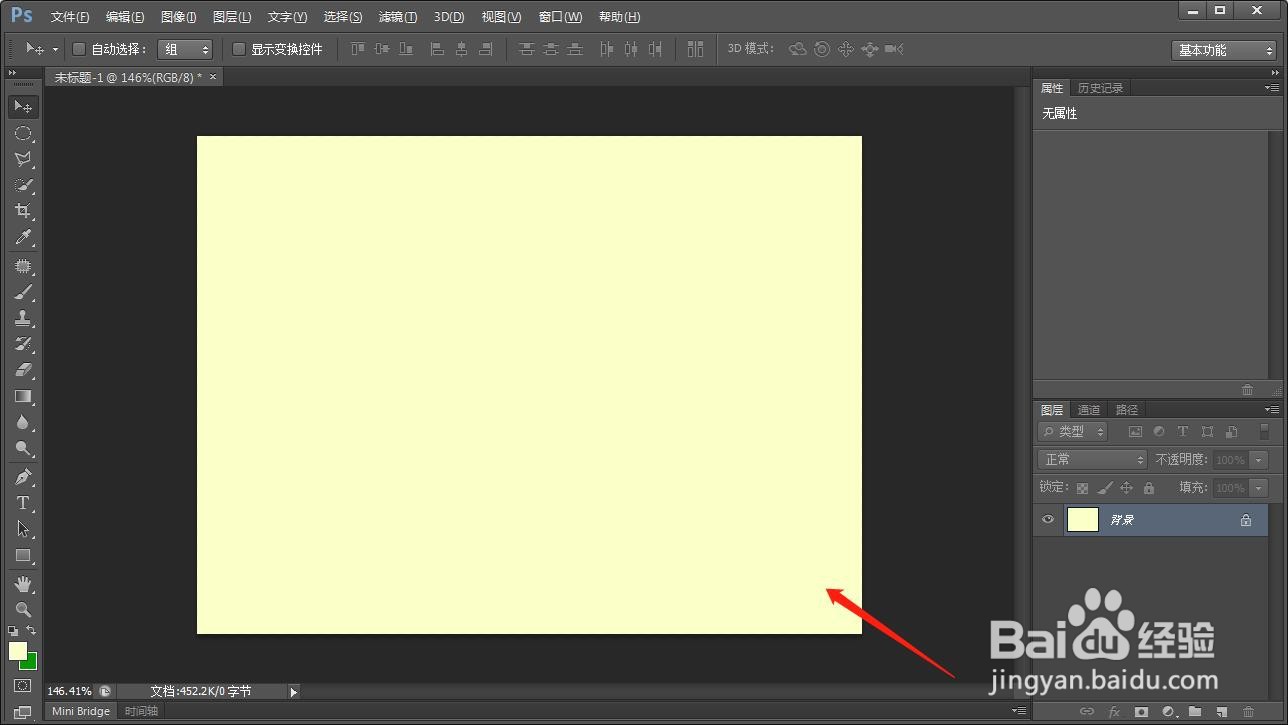
Task: Select the Crop tool
Action: tap(23, 211)
